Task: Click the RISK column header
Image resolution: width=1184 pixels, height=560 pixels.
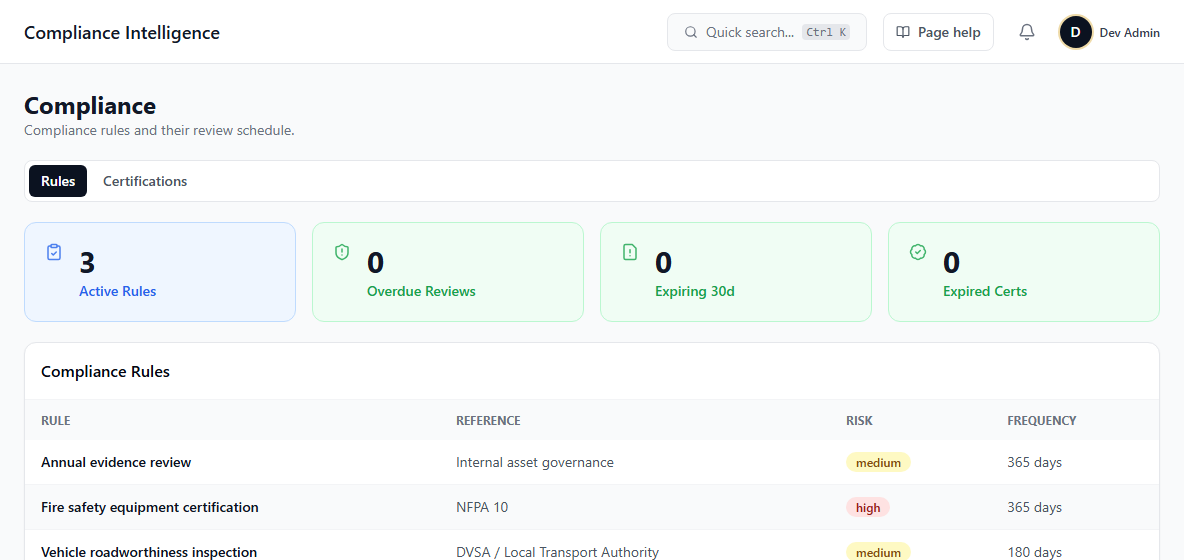Action: point(859,420)
